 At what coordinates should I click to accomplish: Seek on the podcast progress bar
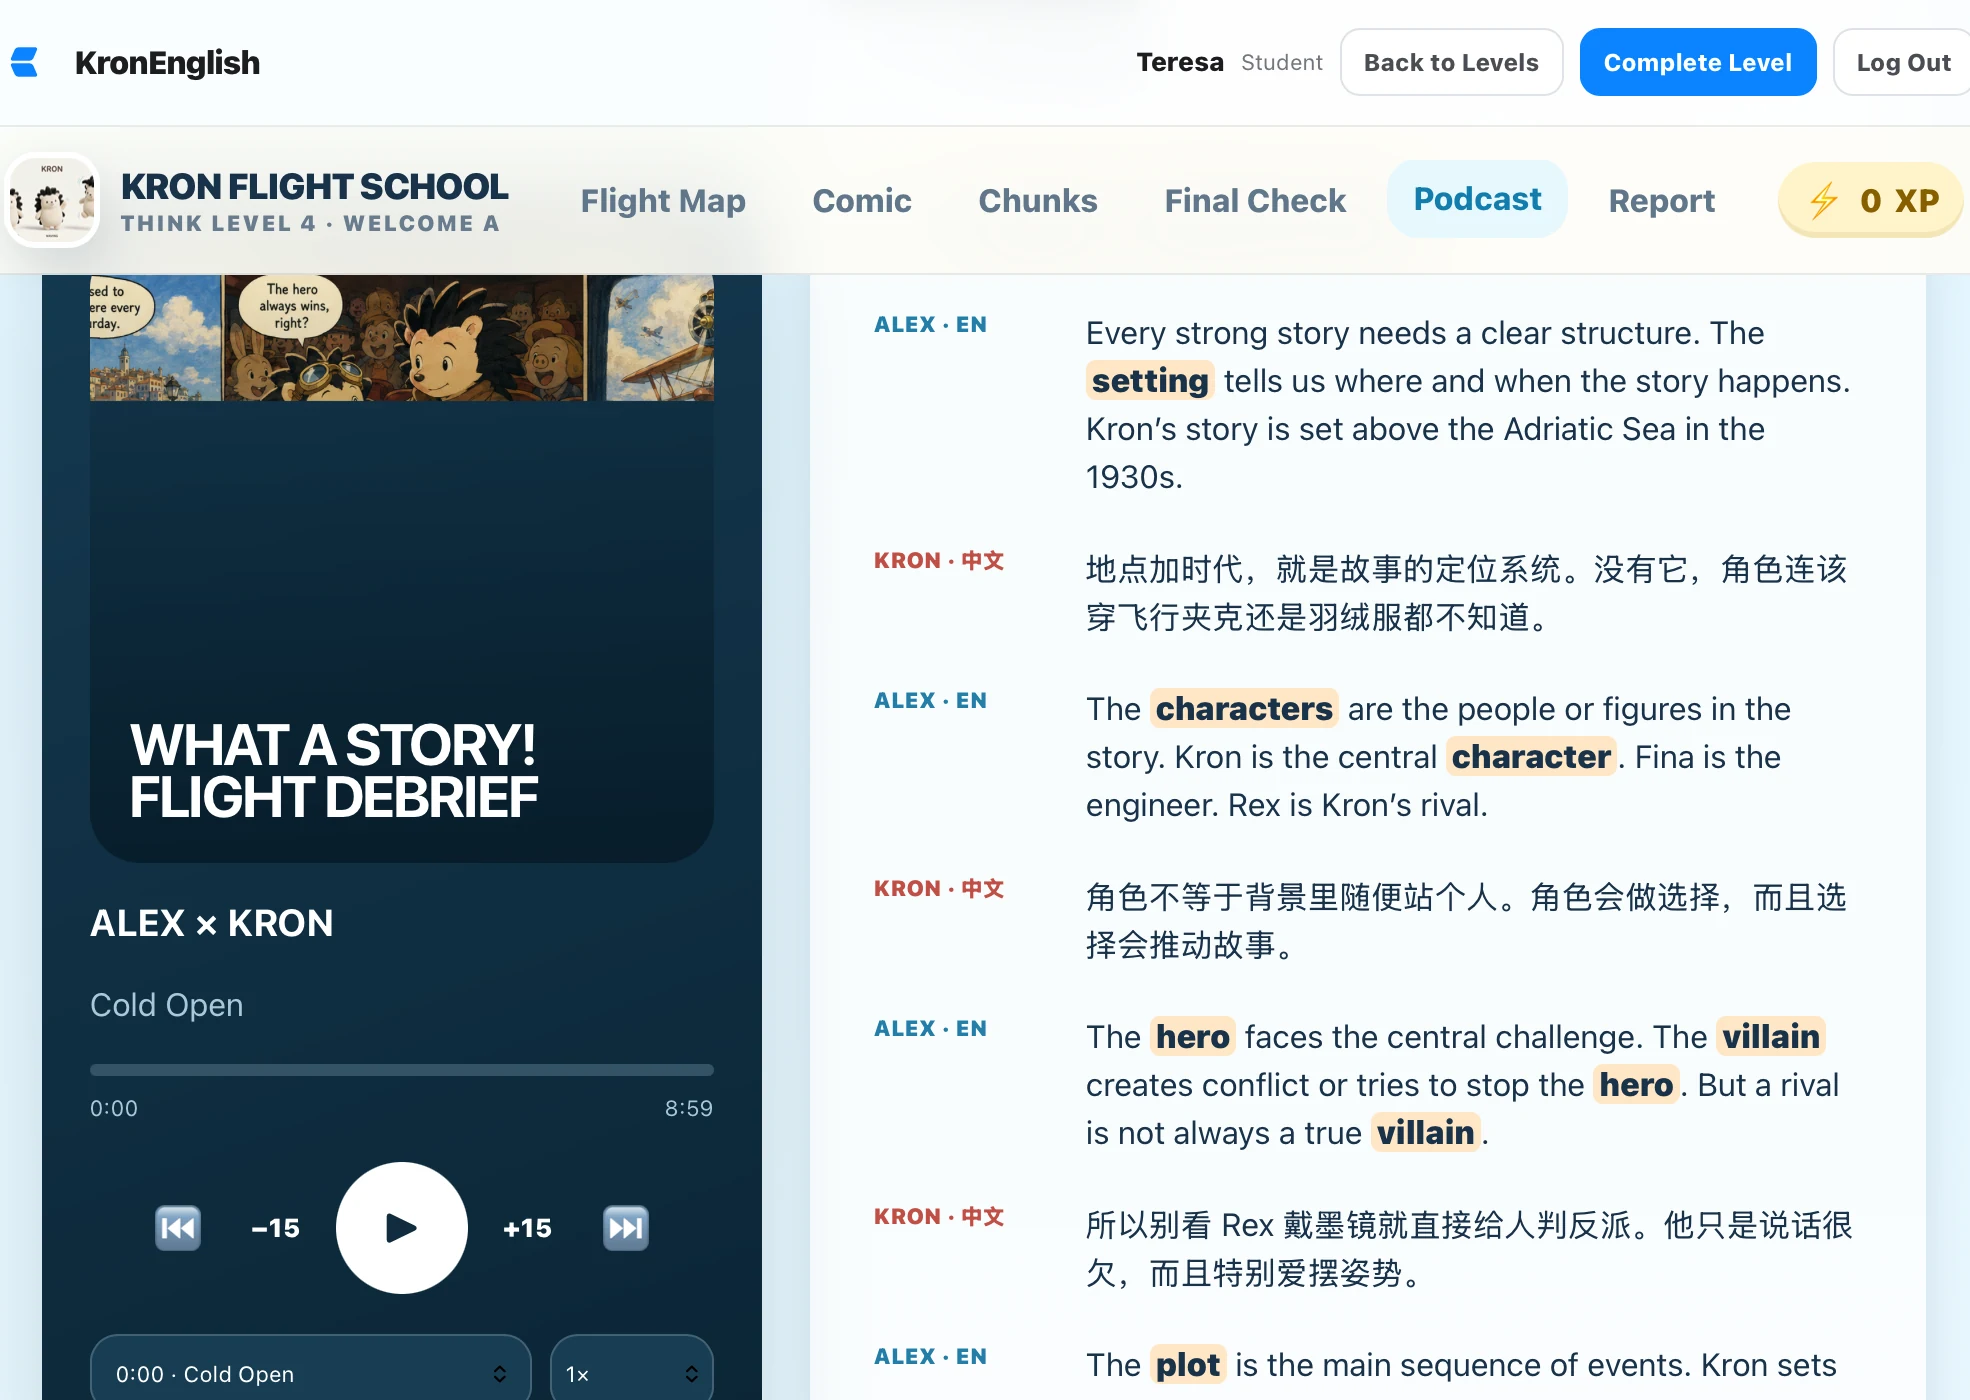pos(401,1069)
